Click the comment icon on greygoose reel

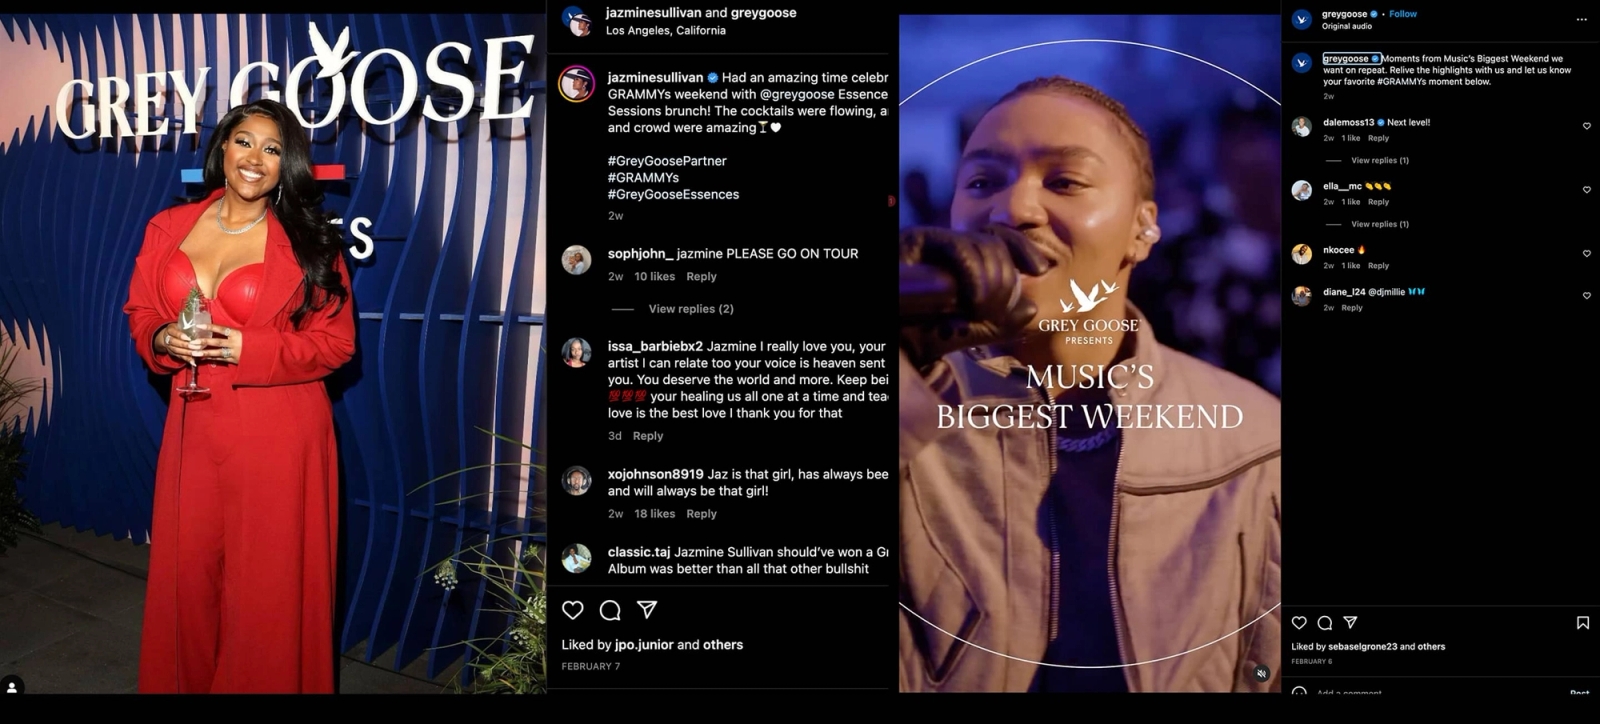point(1325,623)
